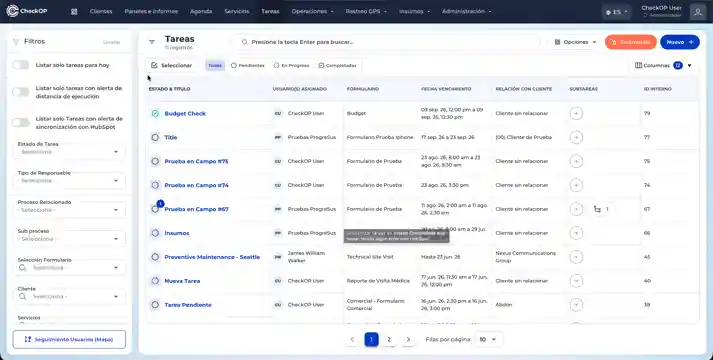The image size is (713, 360).
Task: Add subtask to Prueba en Campo #75
Action: click(576, 161)
